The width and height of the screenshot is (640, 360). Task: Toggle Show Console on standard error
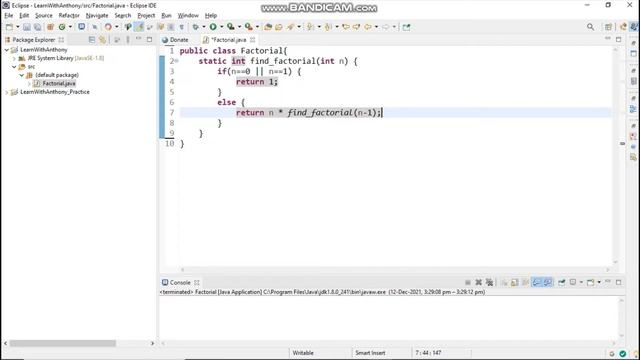[547, 282]
